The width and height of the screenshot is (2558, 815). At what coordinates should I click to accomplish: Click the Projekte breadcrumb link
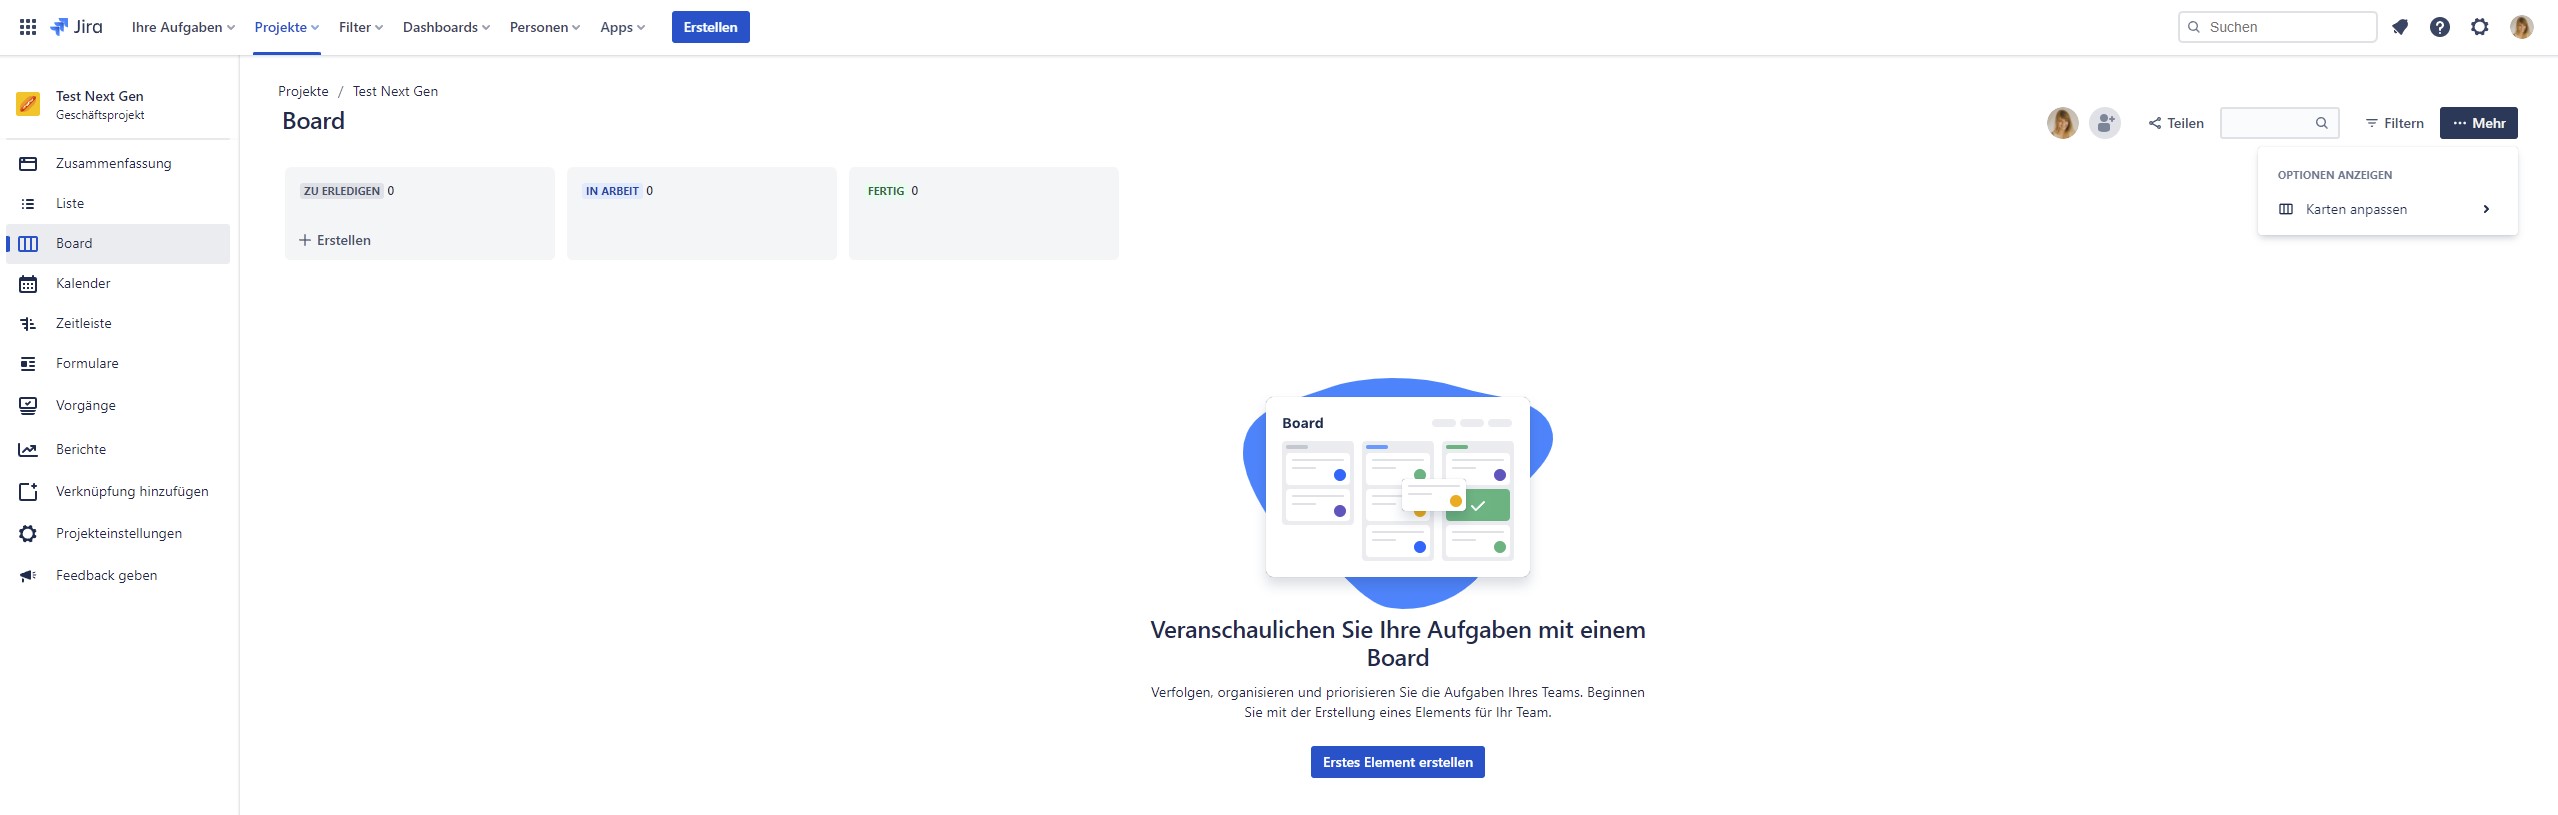(x=303, y=91)
